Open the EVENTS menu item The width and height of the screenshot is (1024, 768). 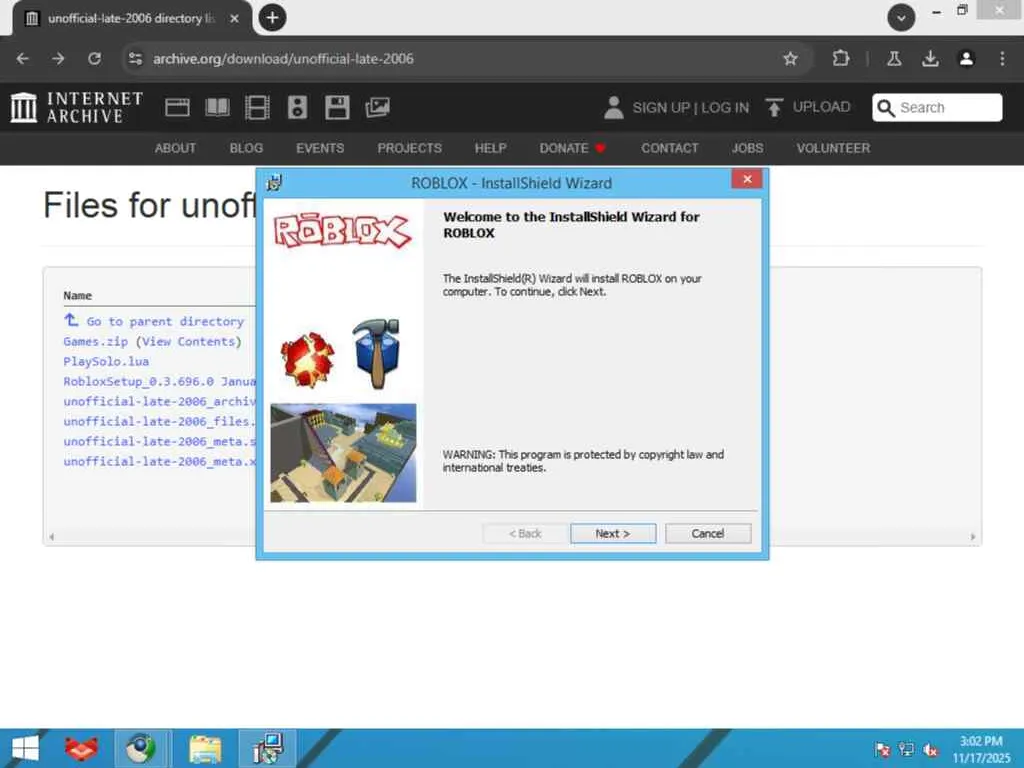[x=320, y=148]
